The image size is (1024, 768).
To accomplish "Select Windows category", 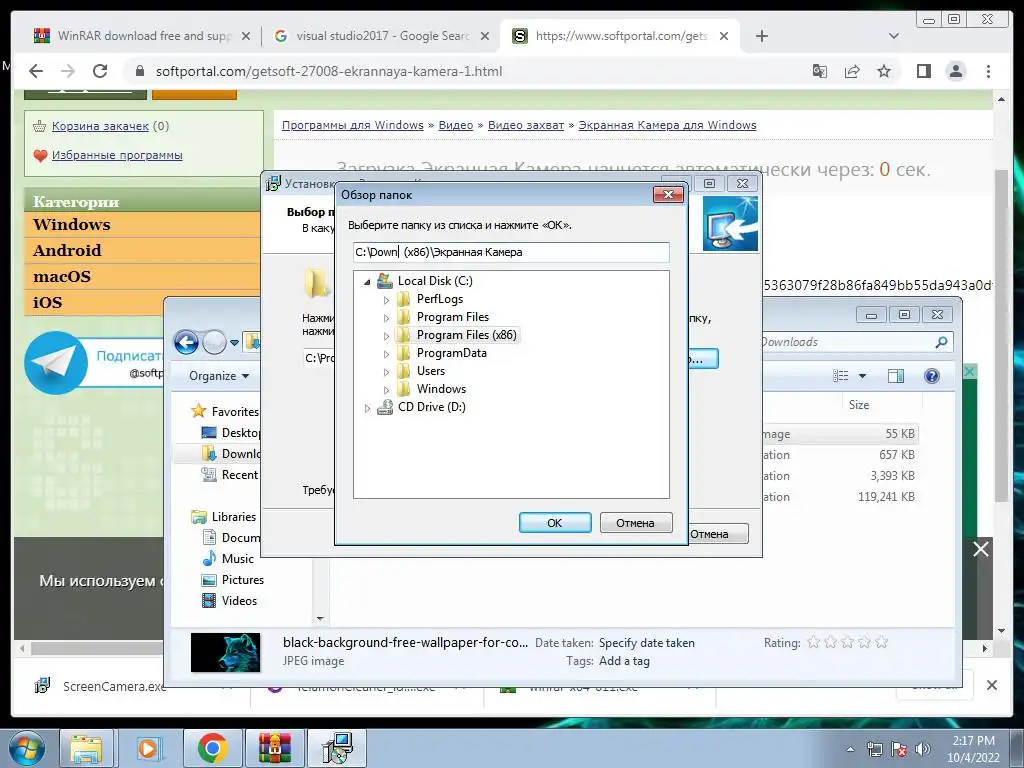I will pyautogui.click(x=72, y=224).
